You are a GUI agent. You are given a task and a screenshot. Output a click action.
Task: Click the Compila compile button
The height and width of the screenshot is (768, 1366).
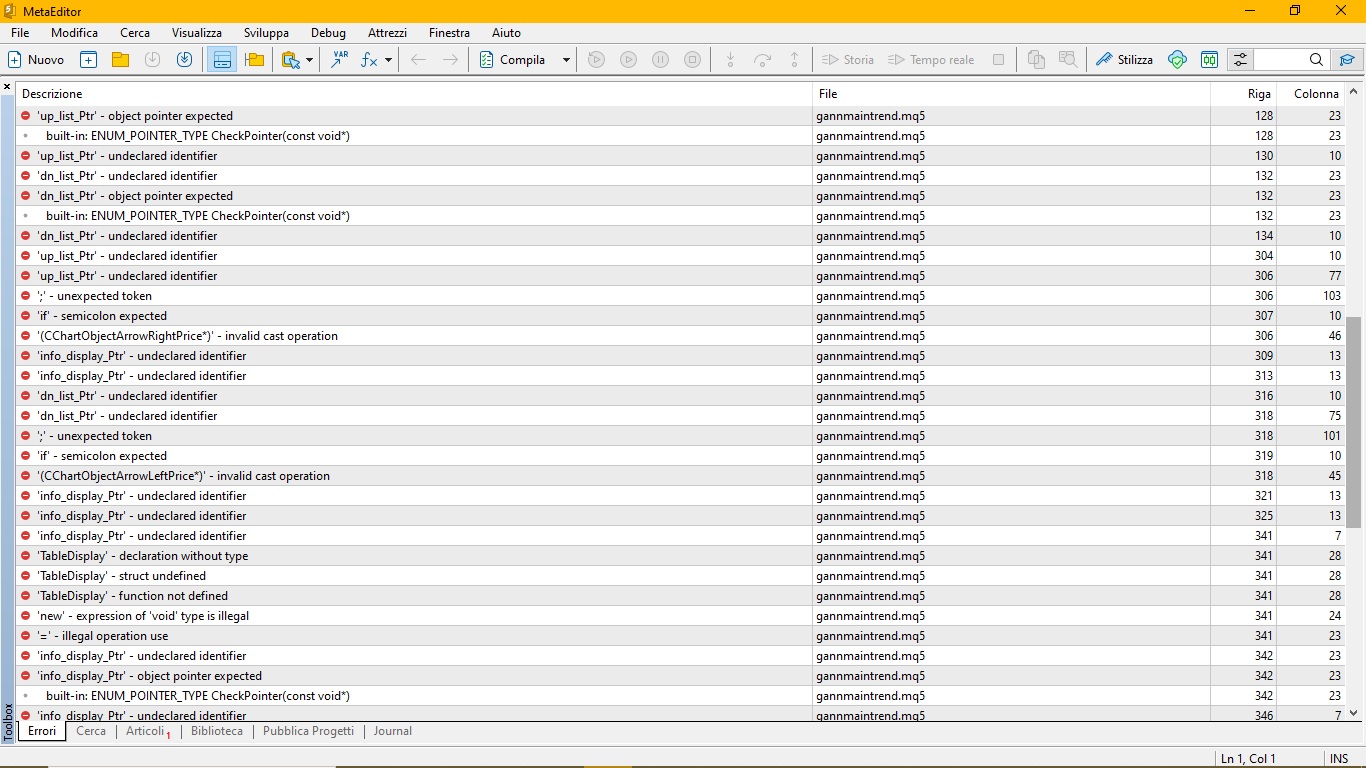coord(514,60)
